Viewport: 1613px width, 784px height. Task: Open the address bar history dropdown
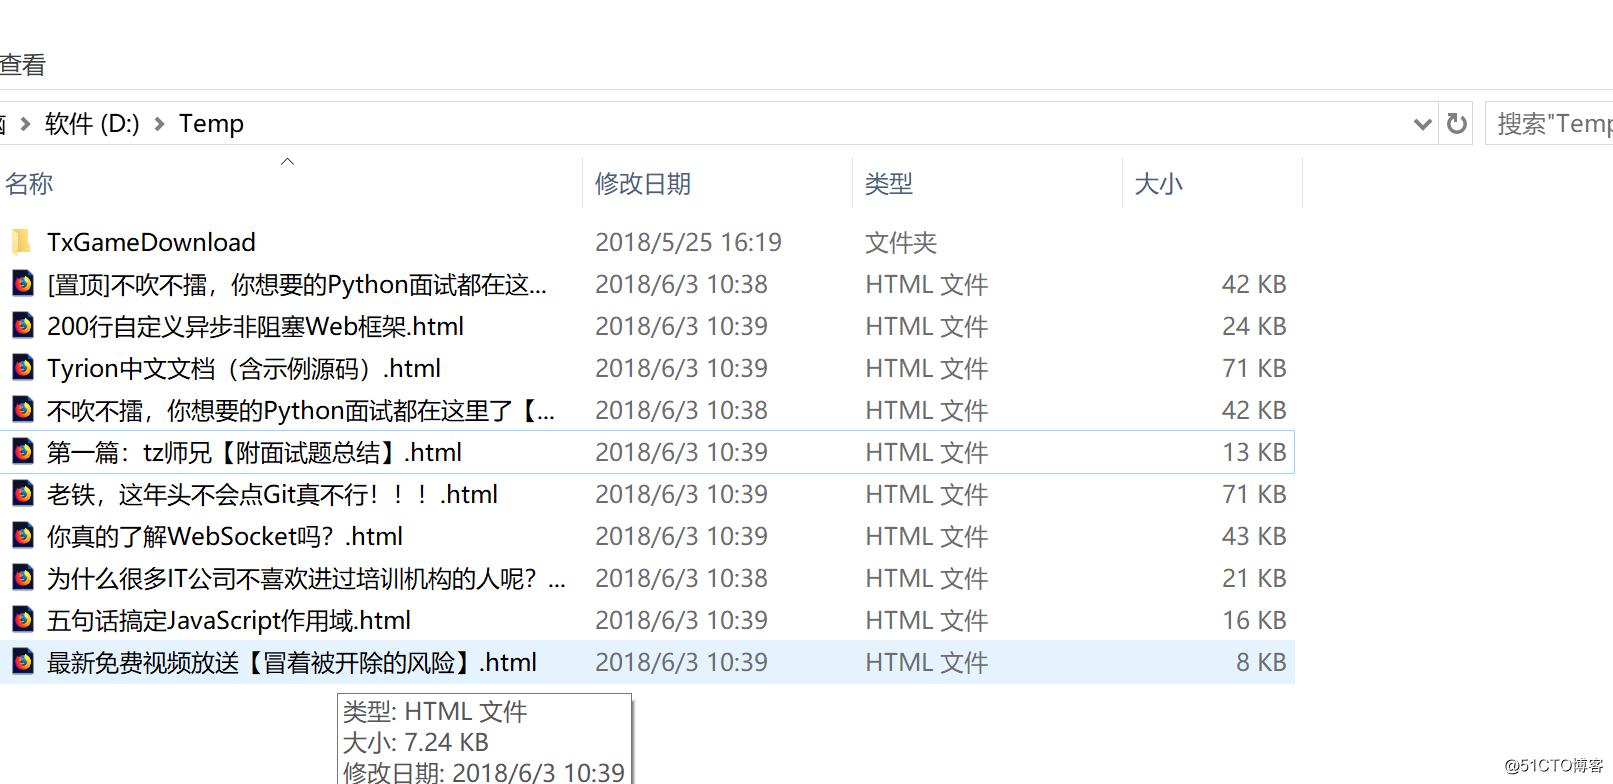tap(1422, 124)
